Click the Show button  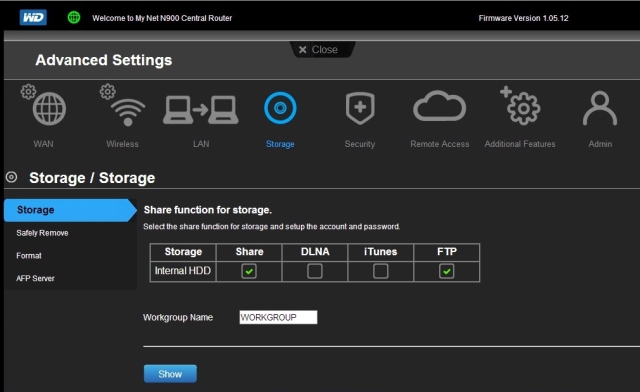click(x=170, y=374)
